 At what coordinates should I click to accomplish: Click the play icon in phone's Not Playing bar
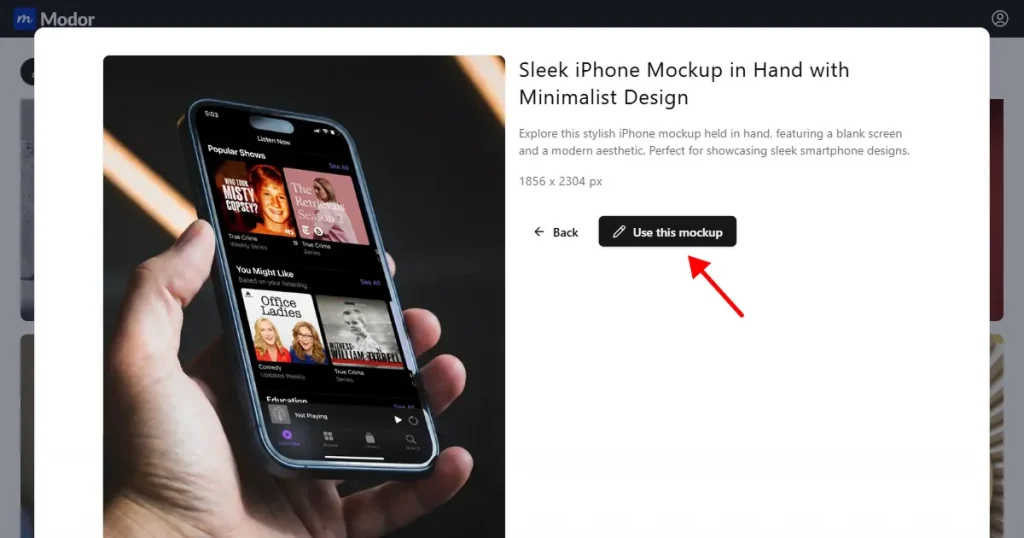coord(397,420)
